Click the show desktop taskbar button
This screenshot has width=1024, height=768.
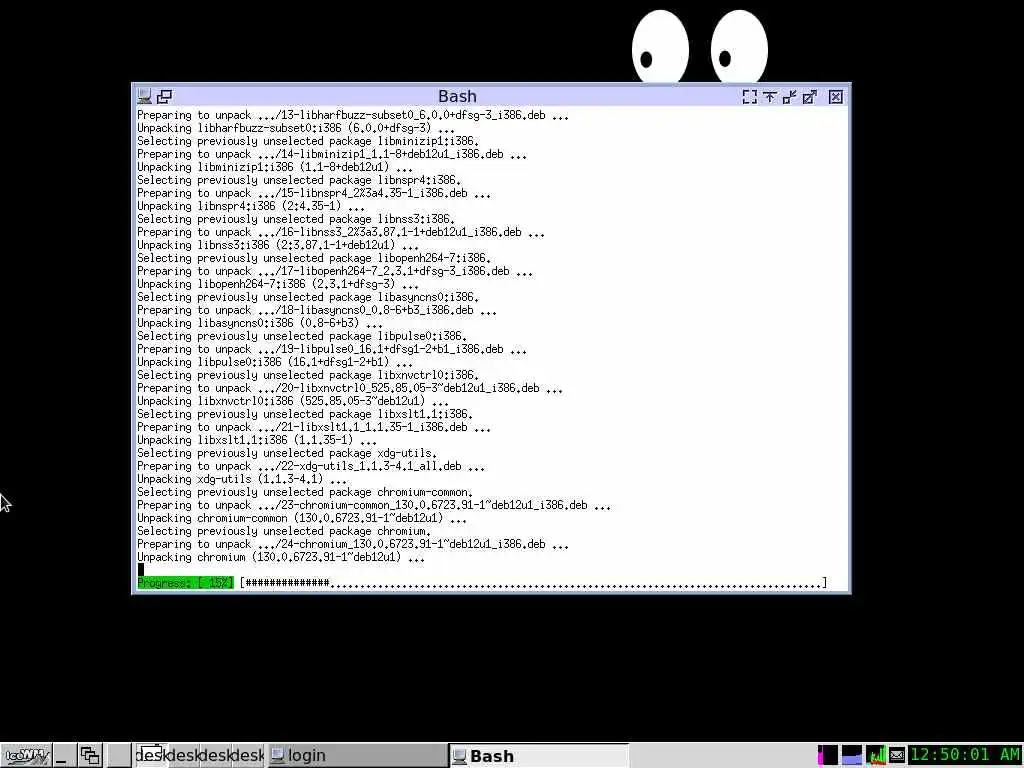(63, 756)
